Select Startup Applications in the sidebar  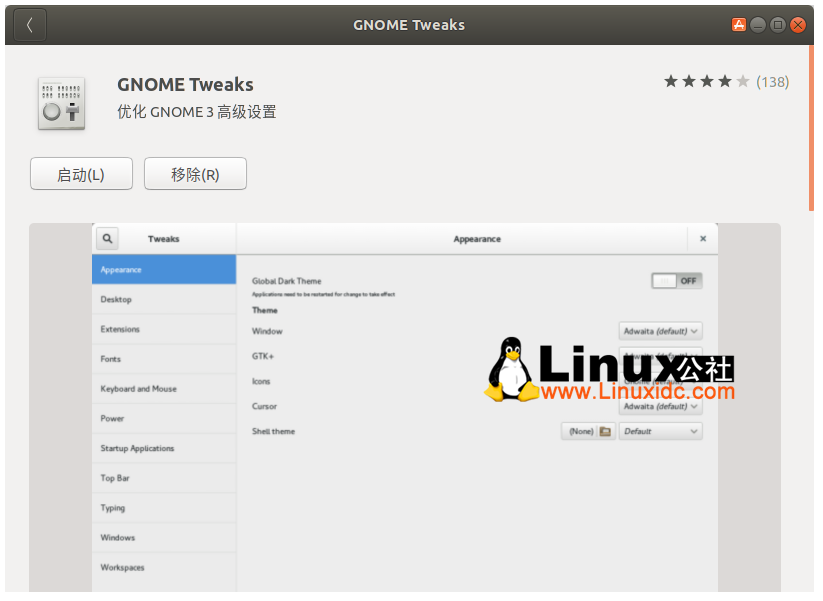coord(164,449)
